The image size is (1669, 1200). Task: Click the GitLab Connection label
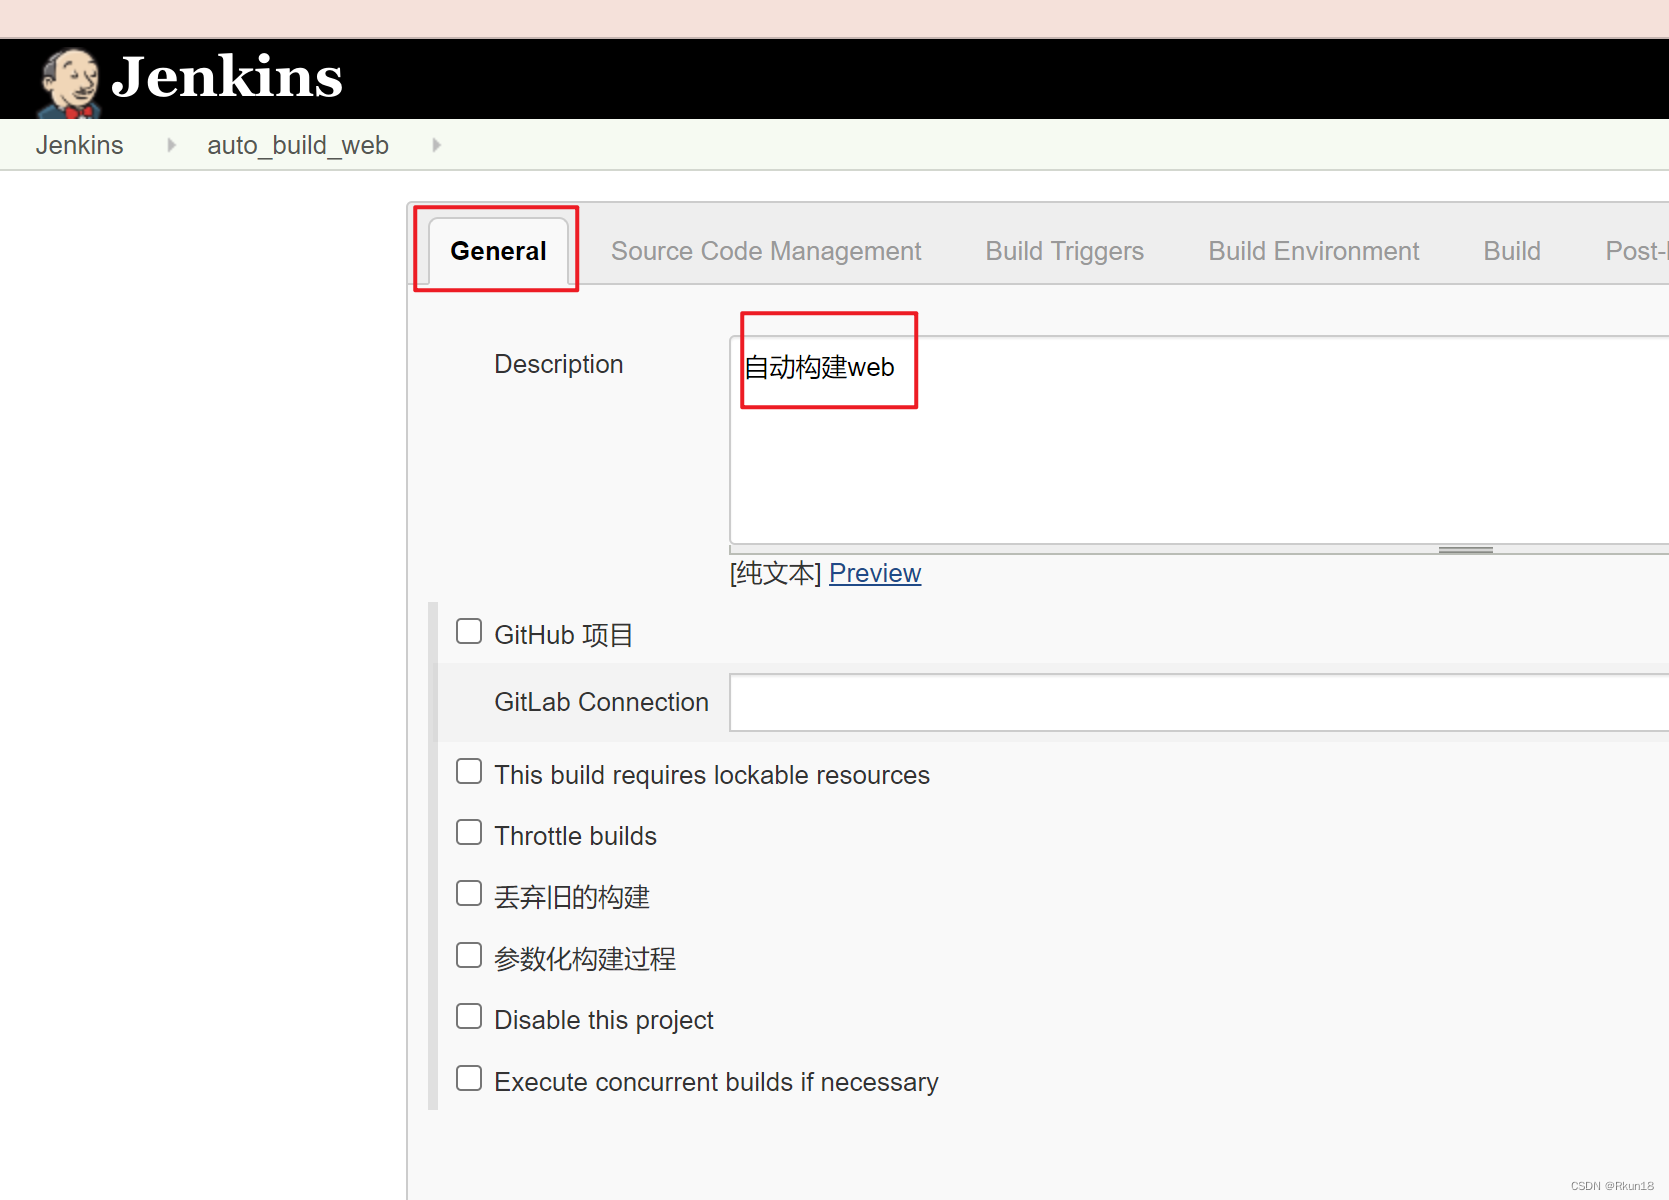[601, 702]
